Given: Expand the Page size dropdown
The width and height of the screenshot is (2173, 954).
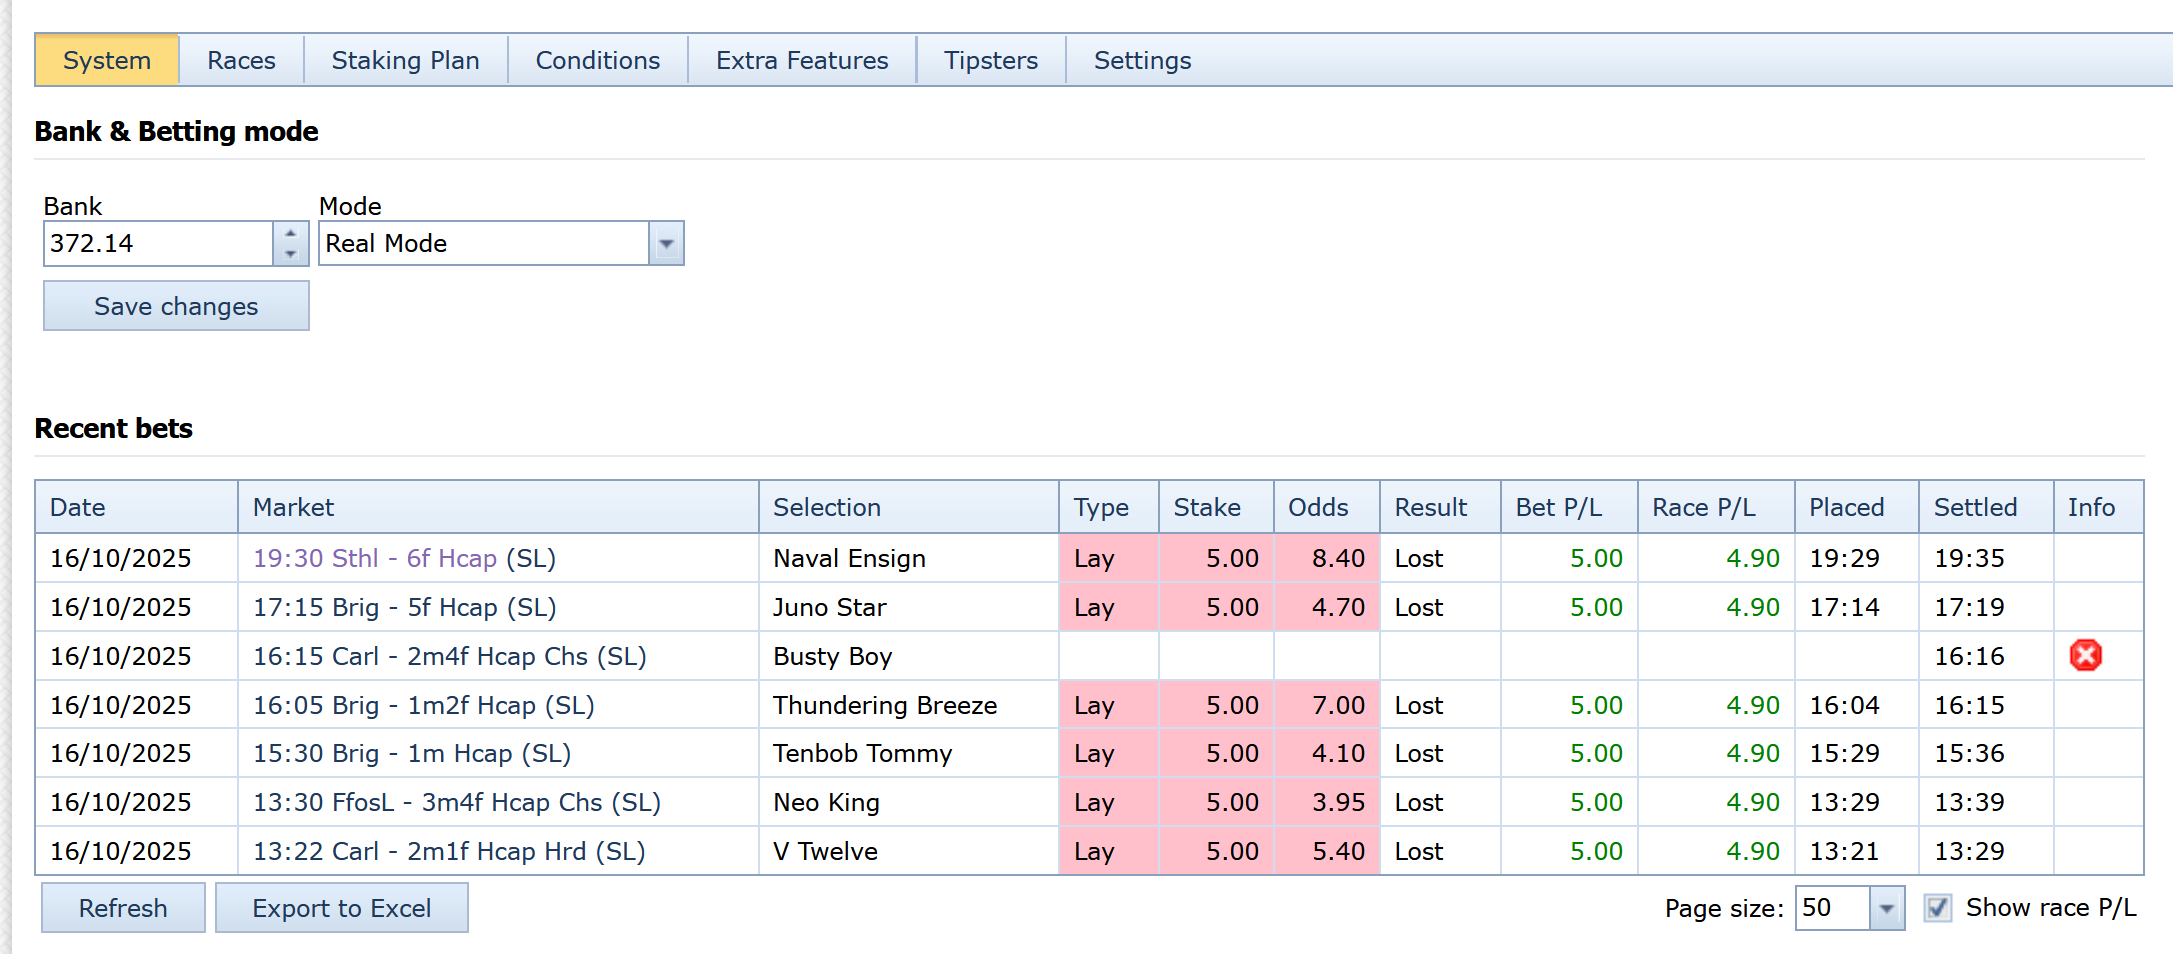Looking at the screenshot, I should pyautogui.click(x=1886, y=908).
